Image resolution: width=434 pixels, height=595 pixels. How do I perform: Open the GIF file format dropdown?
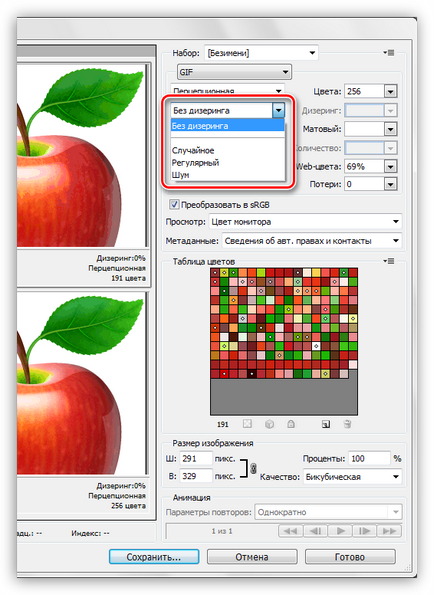(234, 72)
